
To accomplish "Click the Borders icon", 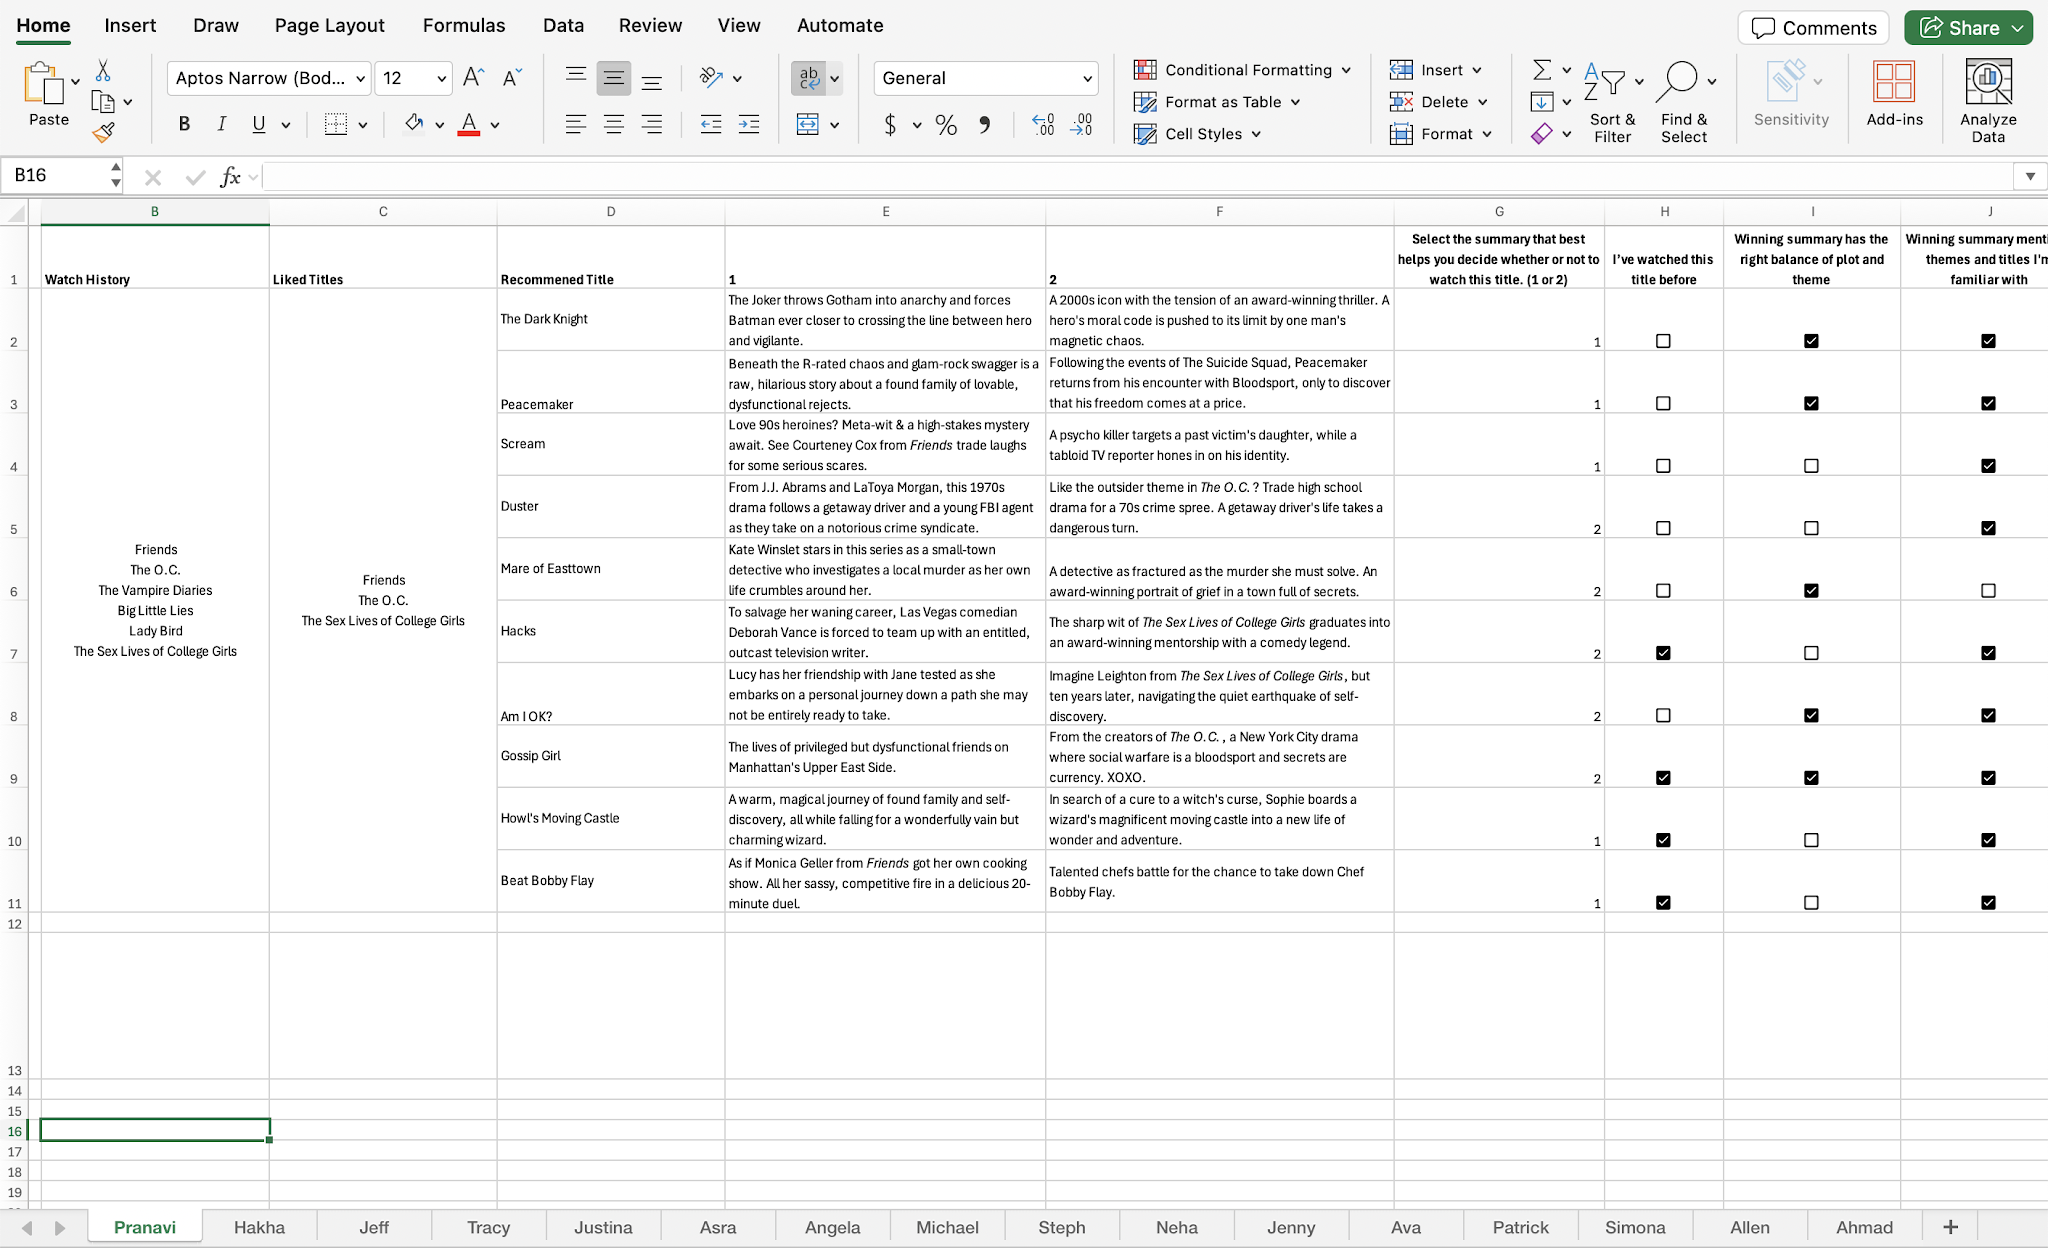I will 336,124.
